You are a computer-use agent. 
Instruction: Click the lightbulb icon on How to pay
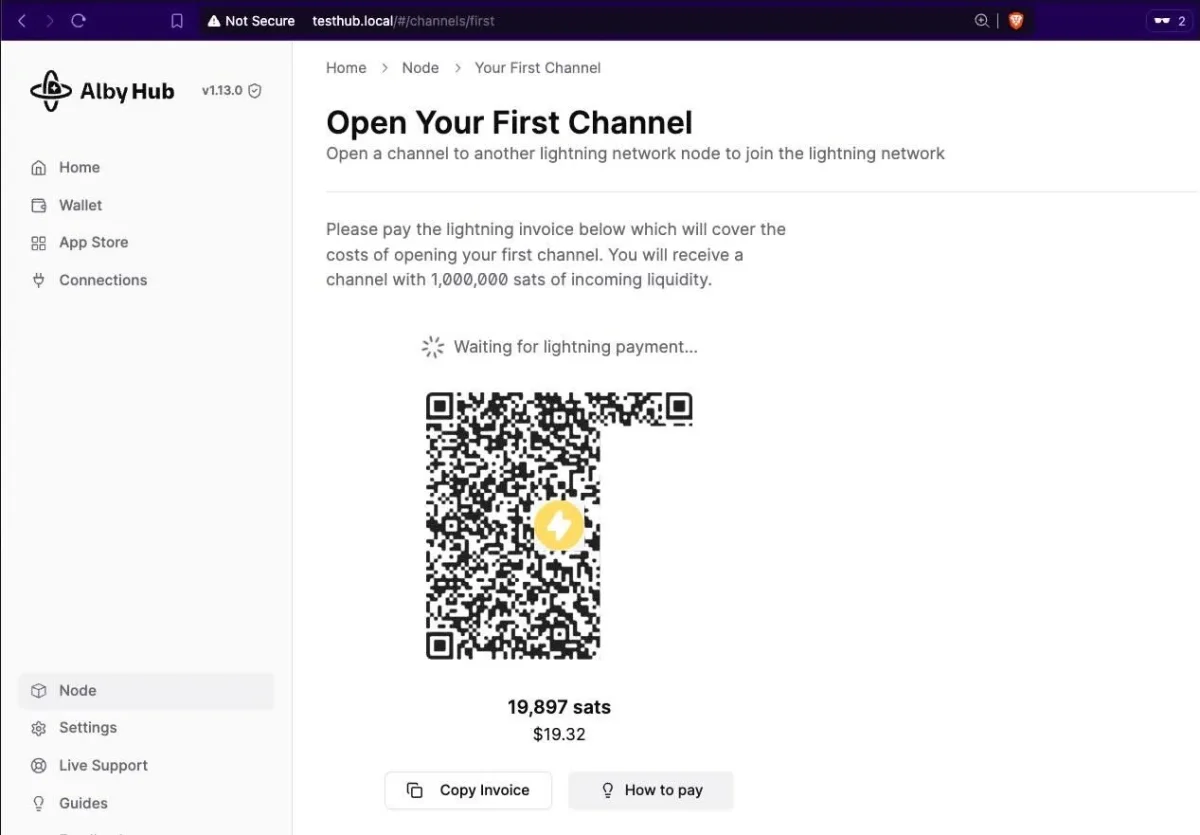click(606, 790)
